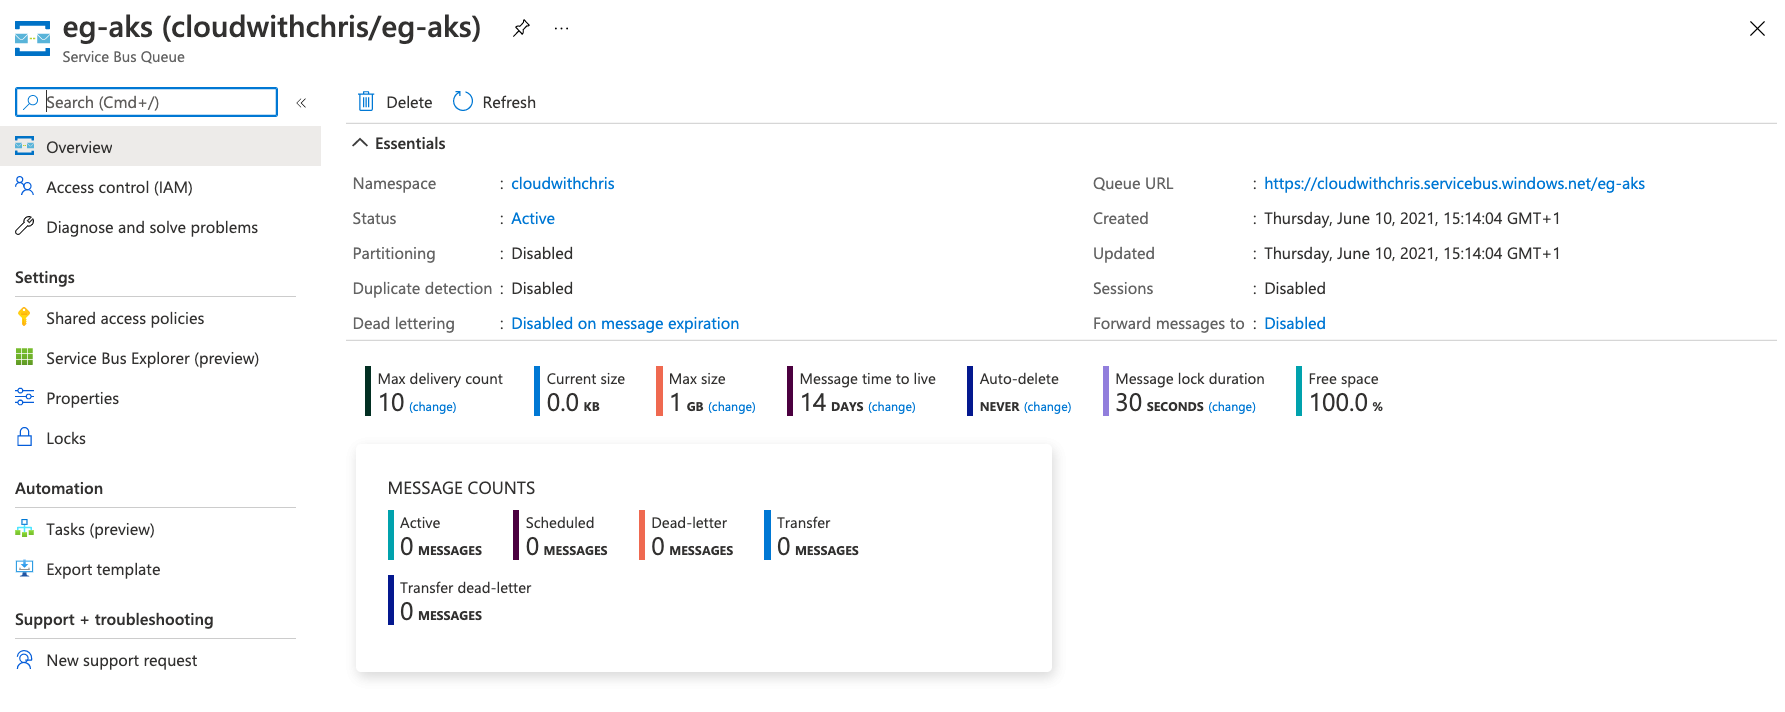Change Message time to live
Image resolution: width=1785 pixels, height=712 pixels.
tap(892, 407)
